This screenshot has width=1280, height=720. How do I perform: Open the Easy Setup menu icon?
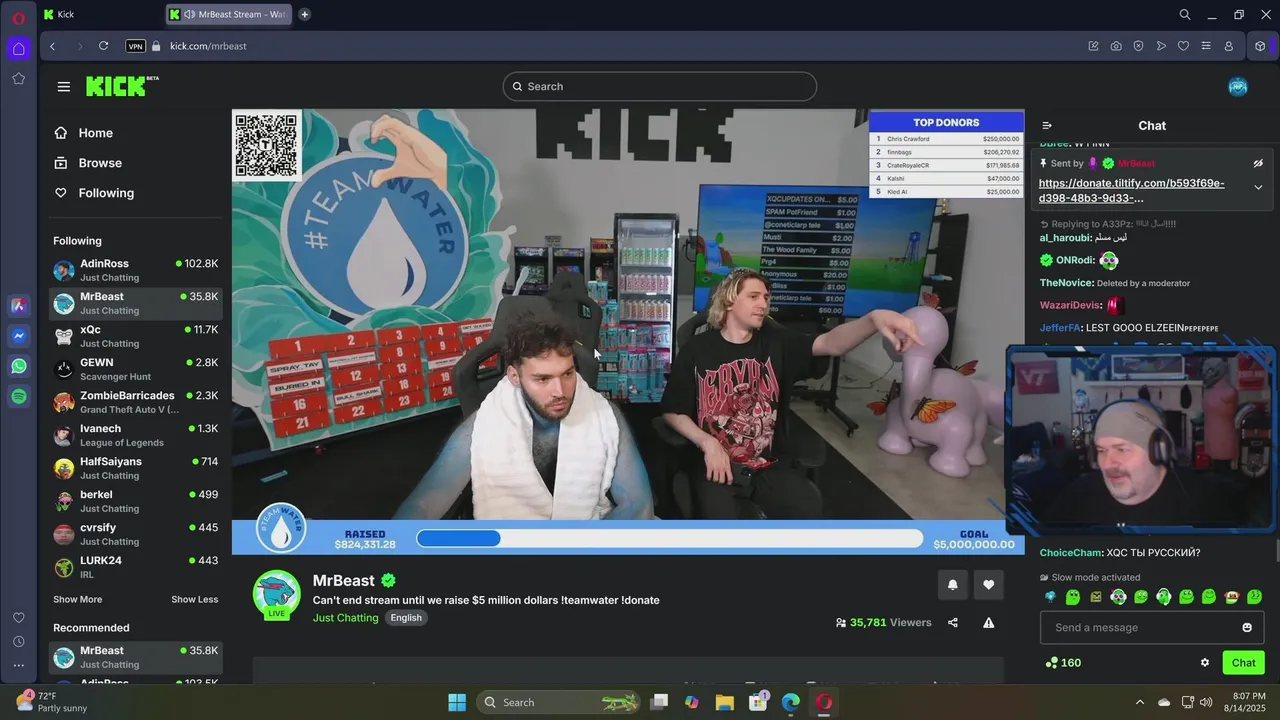point(1206,46)
